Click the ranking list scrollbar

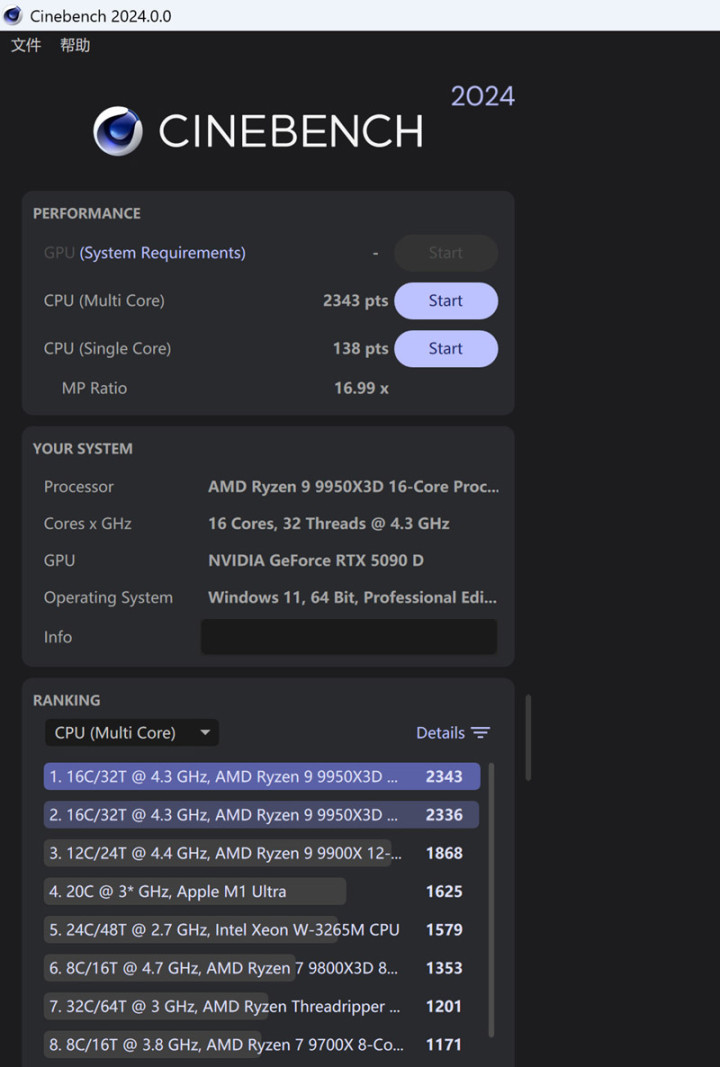[x=491, y=900]
